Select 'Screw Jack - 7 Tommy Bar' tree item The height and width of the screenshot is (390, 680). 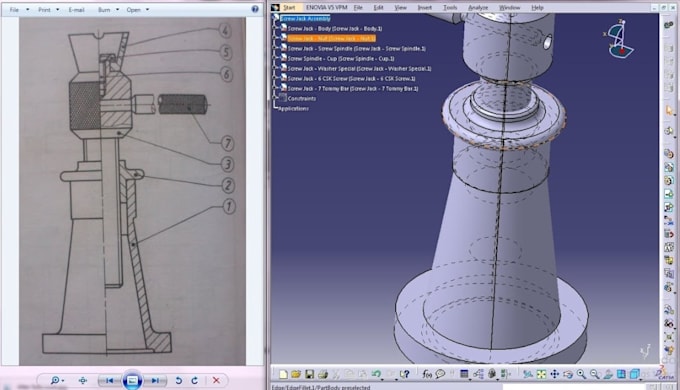click(x=353, y=88)
